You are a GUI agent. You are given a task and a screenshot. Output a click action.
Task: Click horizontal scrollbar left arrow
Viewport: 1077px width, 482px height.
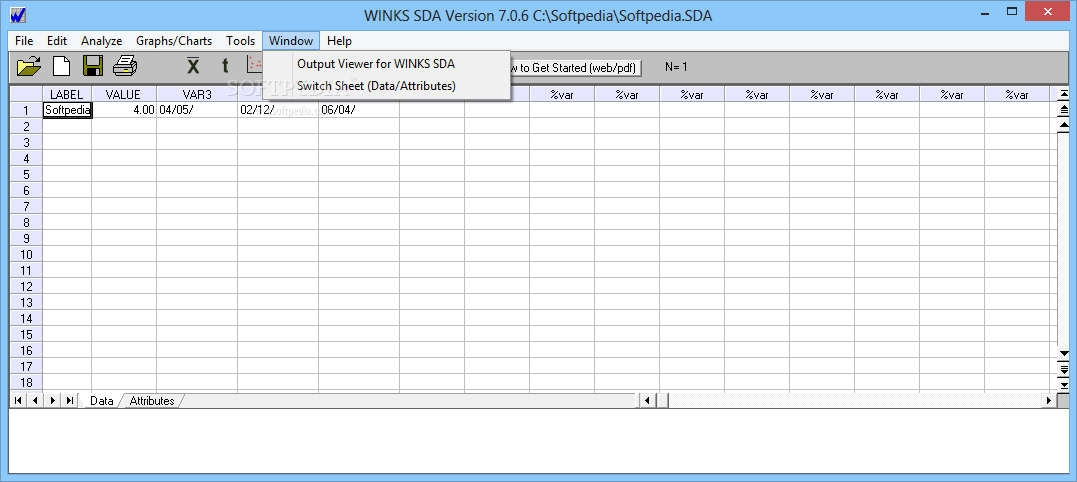(x=647, y=400)
